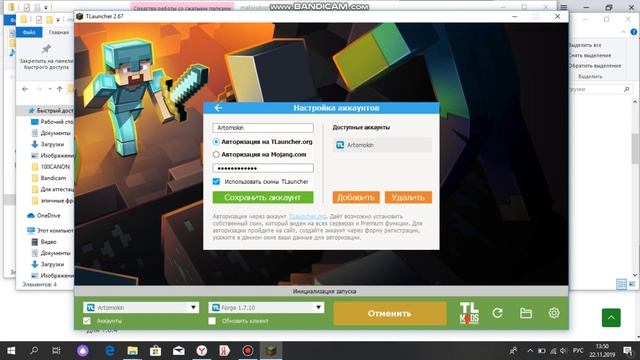Toggle the Аккаунты checkbox in bottom bar
This screenshot has width=640, height=360.
[87, 321]
